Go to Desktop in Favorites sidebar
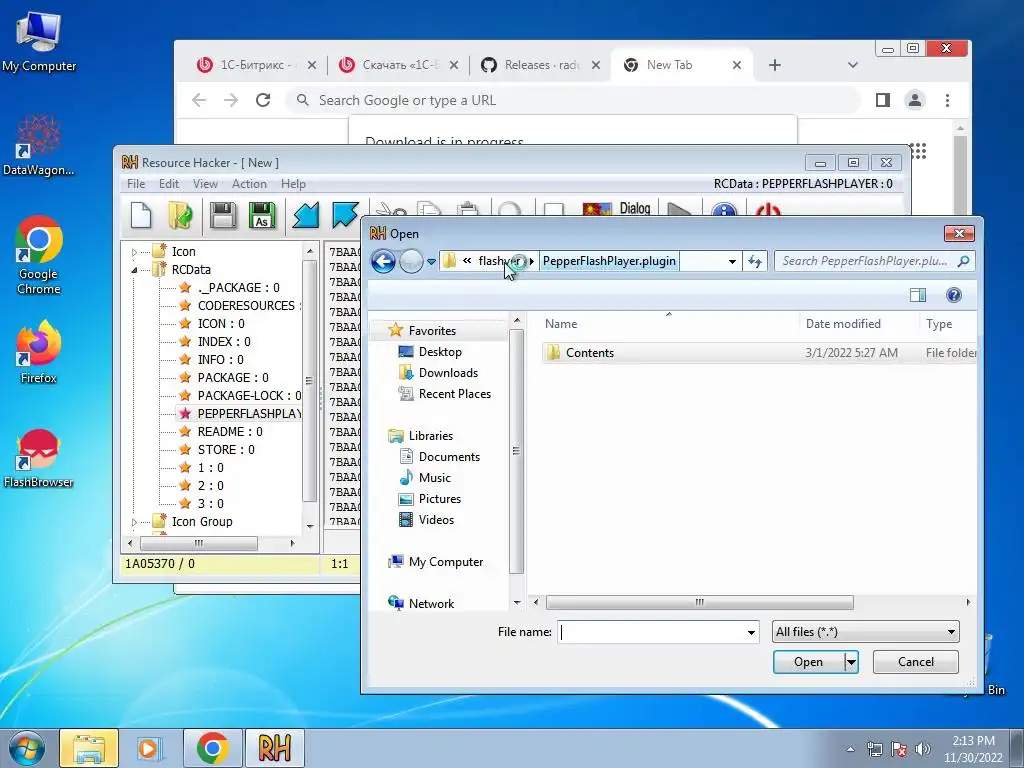Viewport: 1024px width, 768px height. point(440,352)
